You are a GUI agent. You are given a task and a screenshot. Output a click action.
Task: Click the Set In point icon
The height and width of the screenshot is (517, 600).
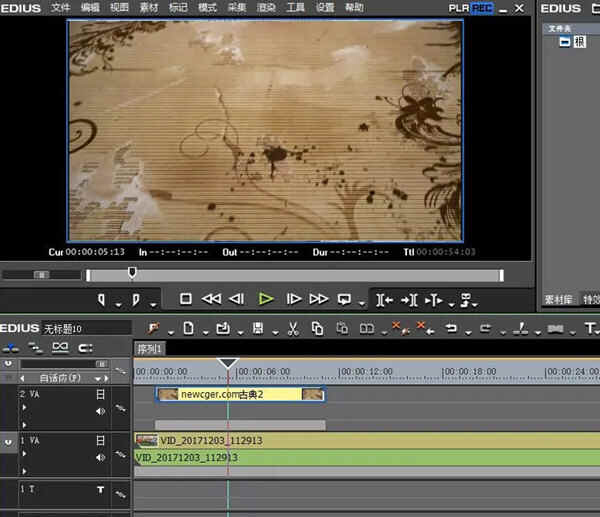tap(102, 298)
